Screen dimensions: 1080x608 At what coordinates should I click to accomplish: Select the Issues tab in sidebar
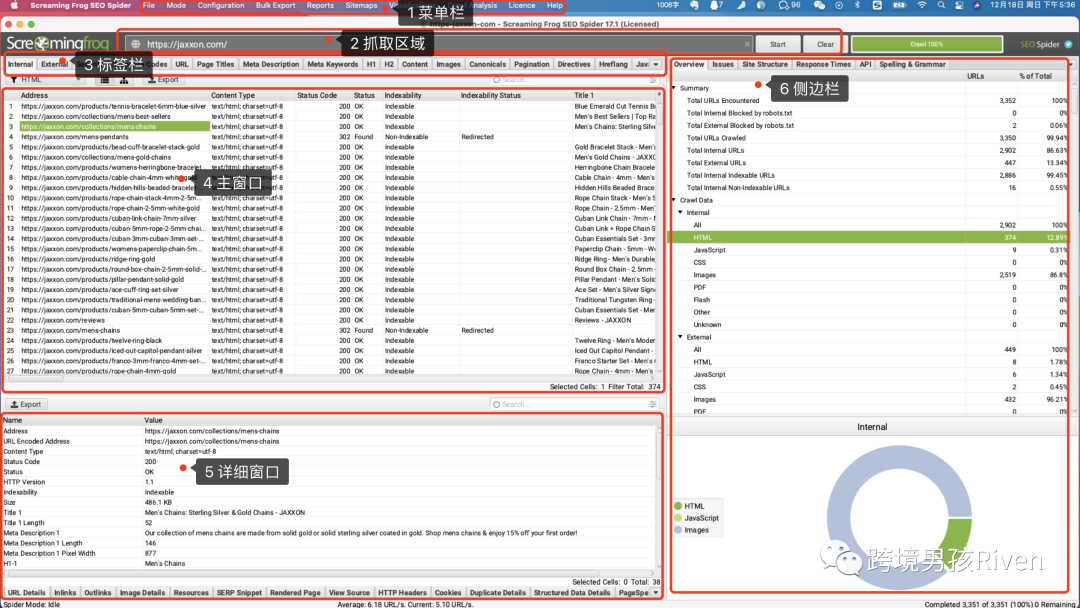pyautogui.click(x=723, y=64)
